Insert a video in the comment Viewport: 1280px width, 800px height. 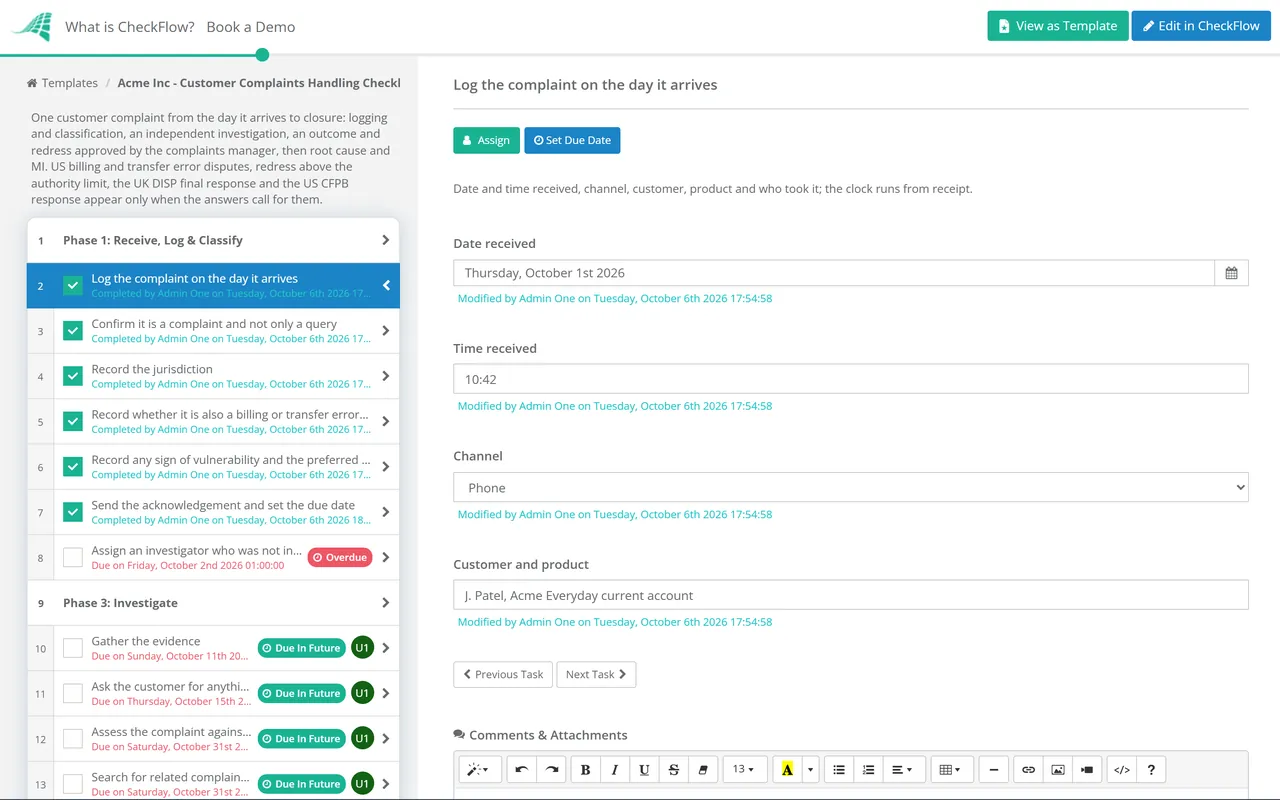1087,769
